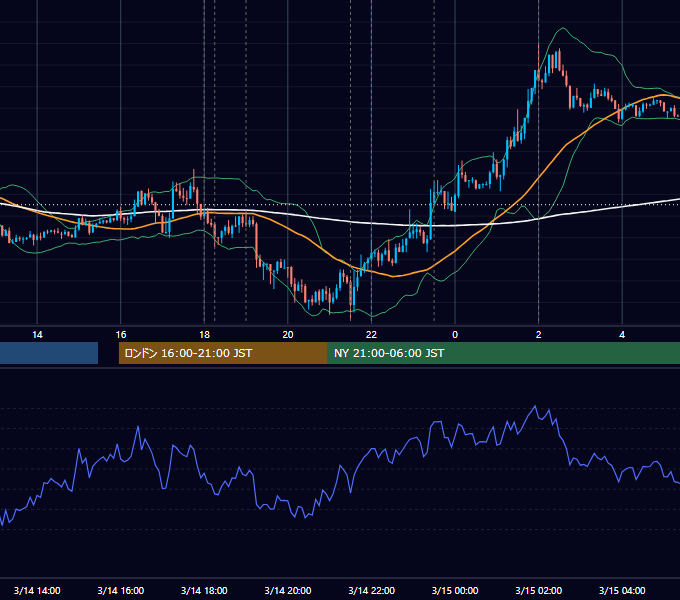The width and height of the screenshot is (680, 600).
Task: Click the 3/14 20:00 time label
Action: pyautogui.click(x=288, y=590)
